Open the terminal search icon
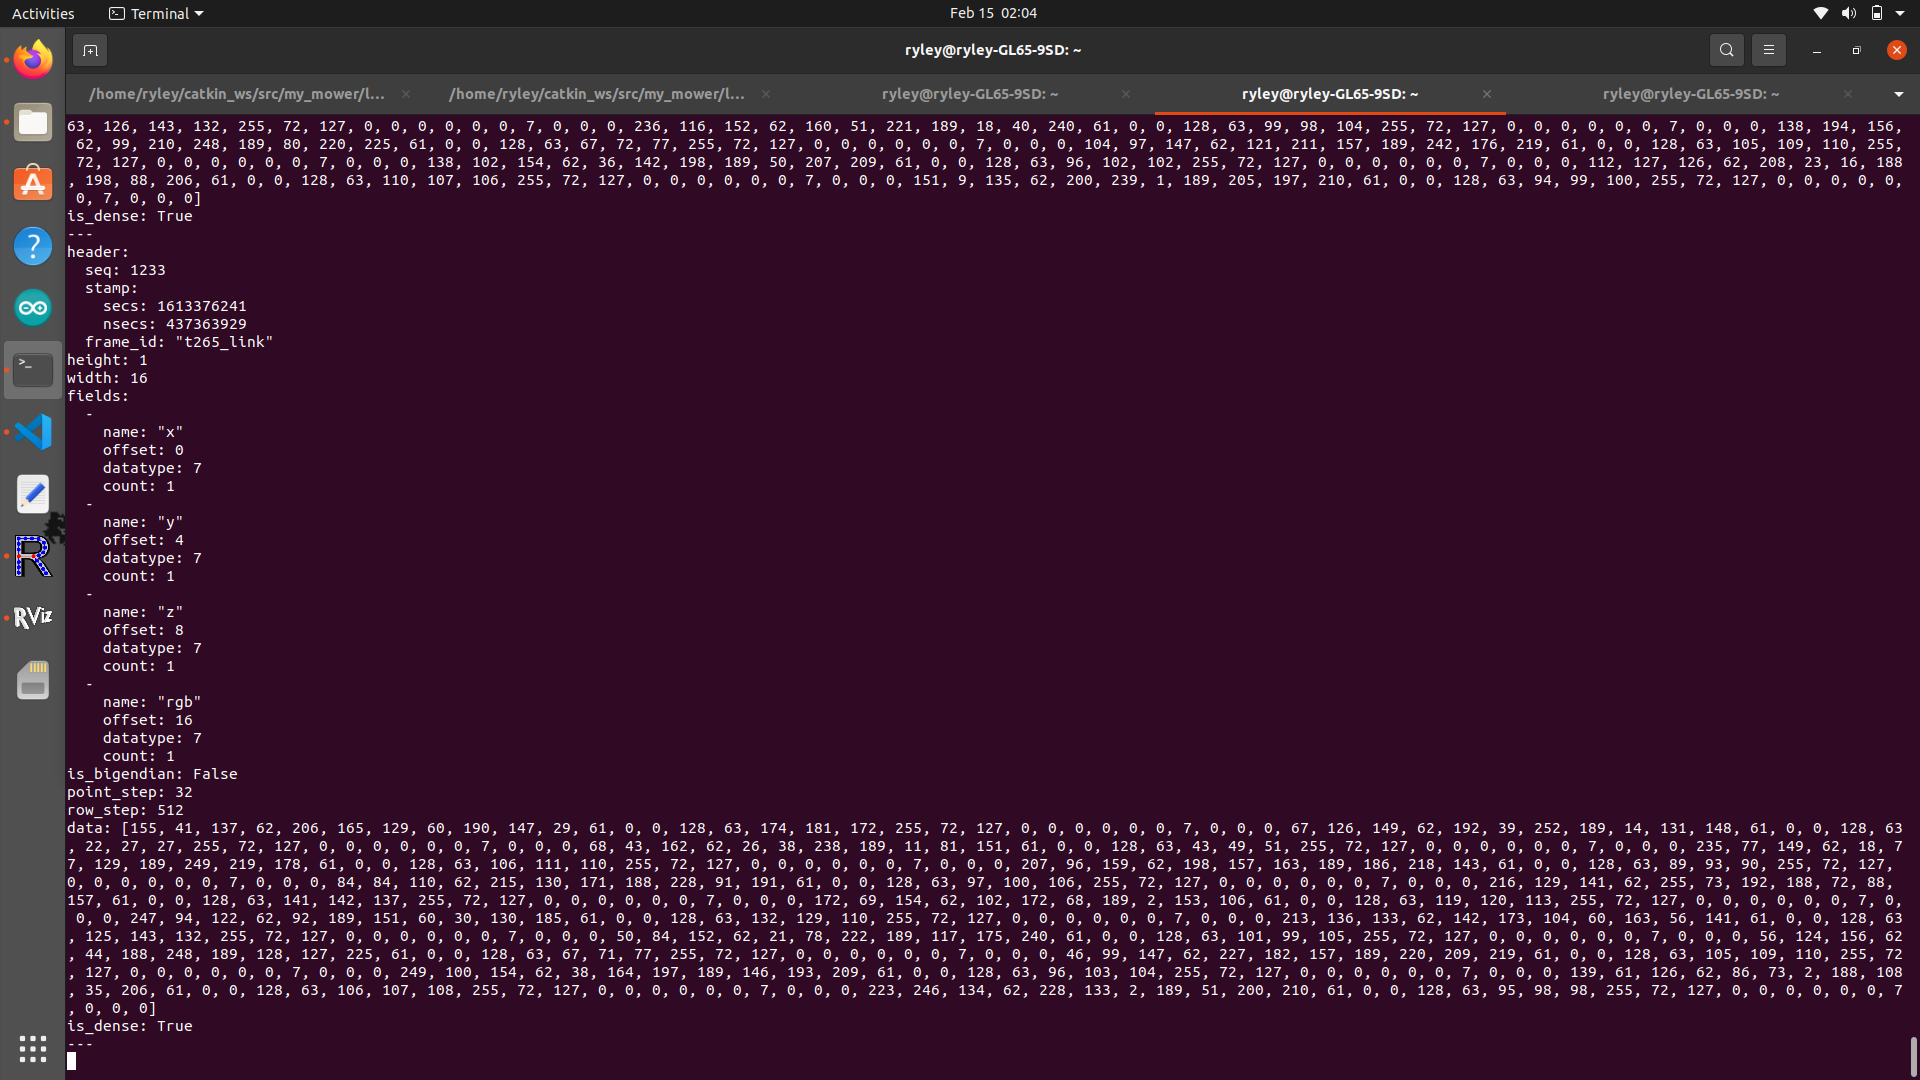The image size is (1920, 1080). click(1726, 50)
